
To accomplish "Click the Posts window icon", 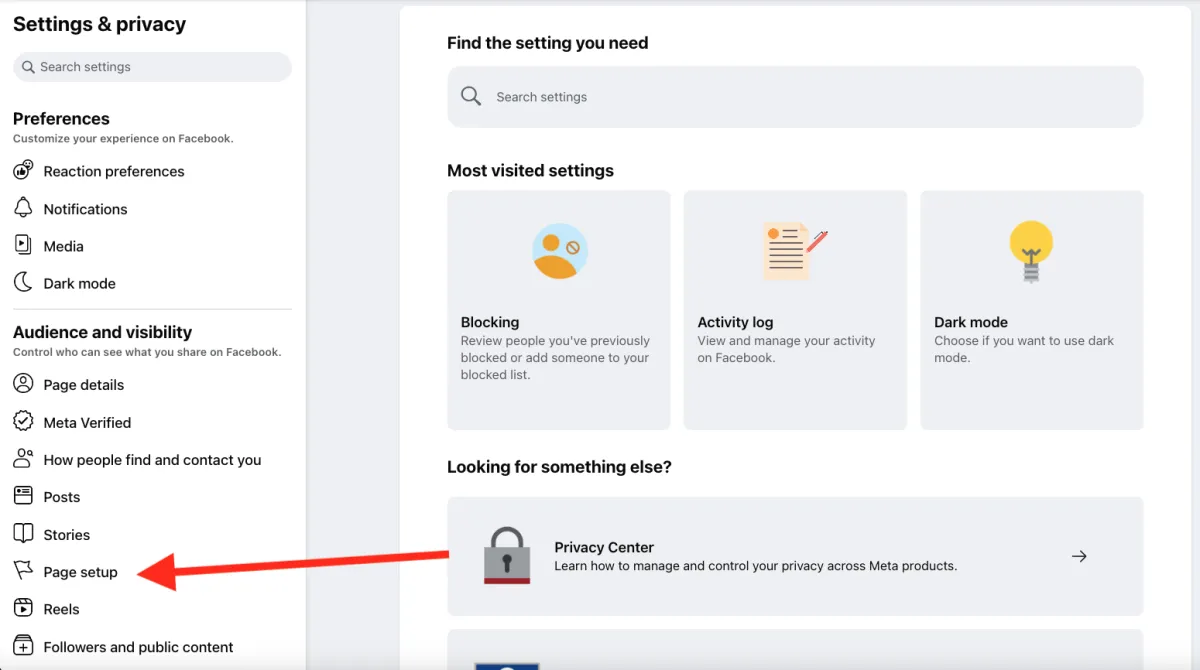I will click(23, 496).
